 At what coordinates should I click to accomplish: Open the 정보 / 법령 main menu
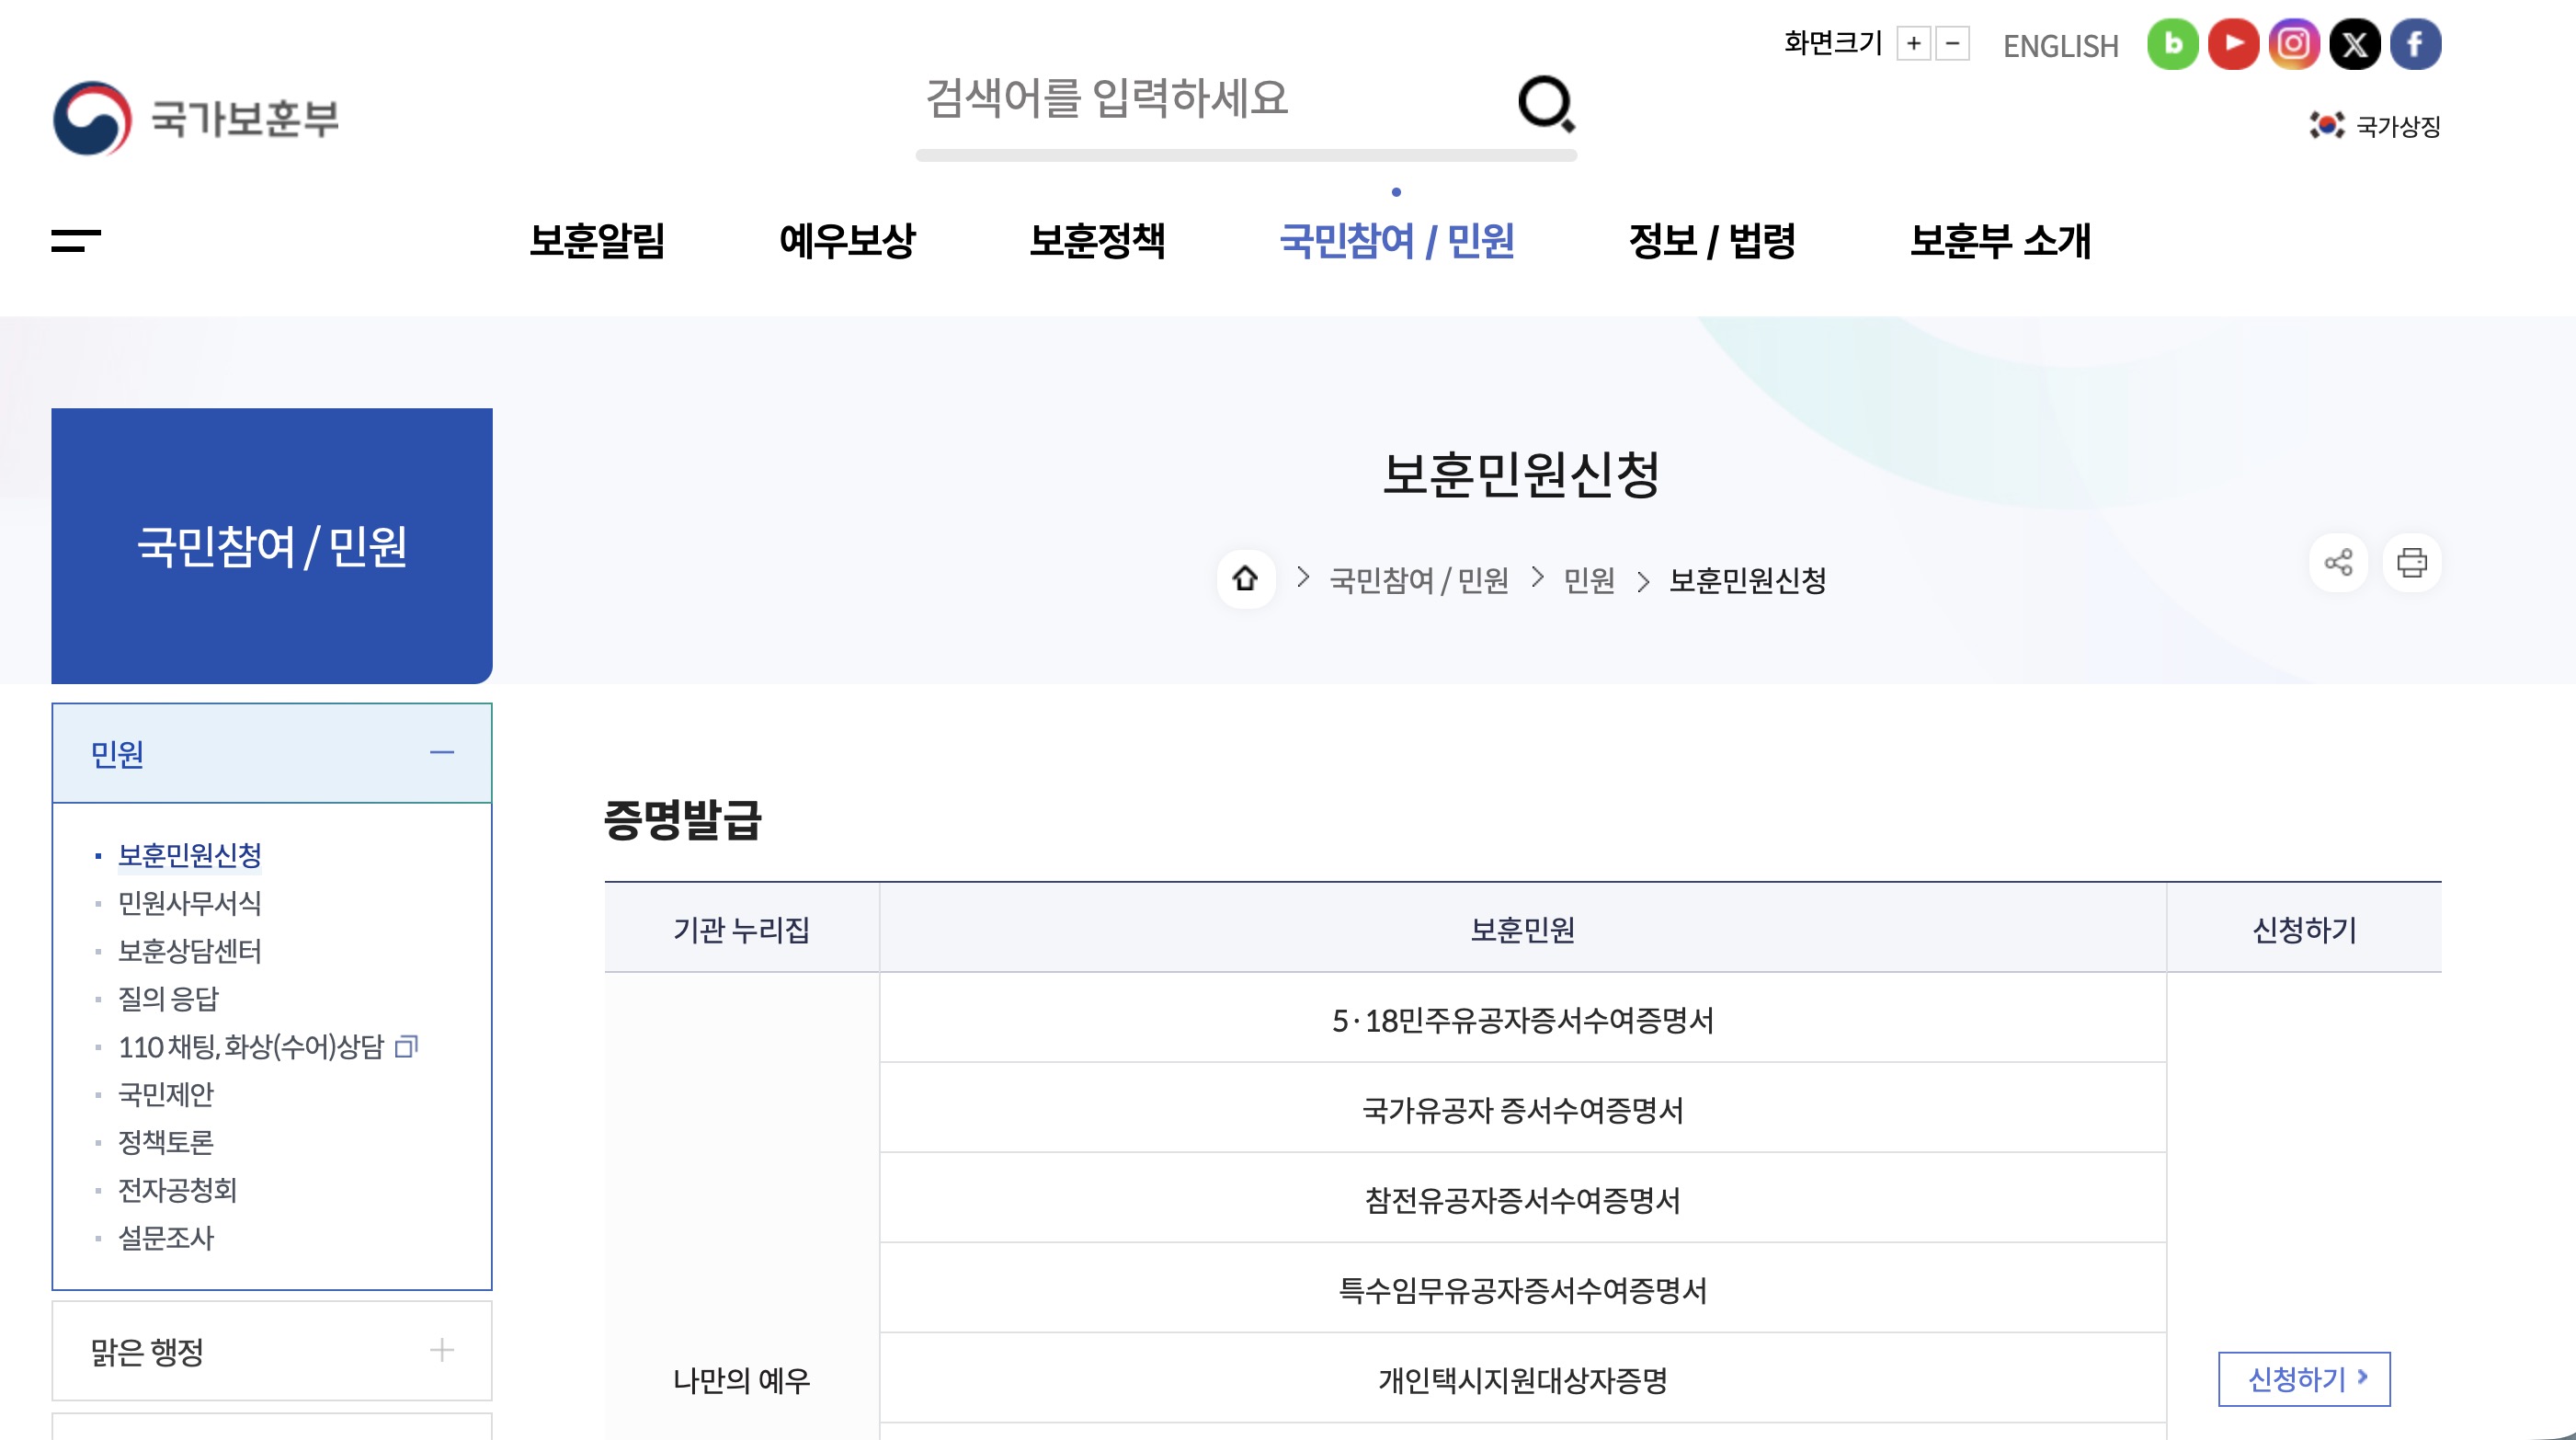coord(1711,241)
